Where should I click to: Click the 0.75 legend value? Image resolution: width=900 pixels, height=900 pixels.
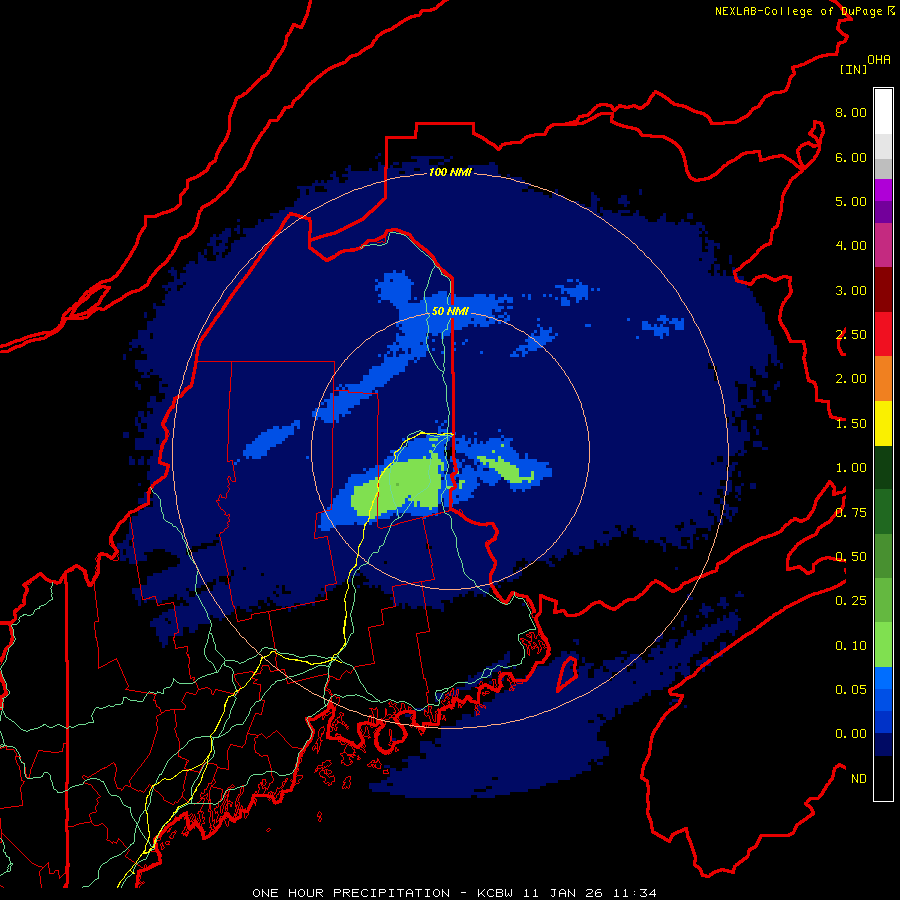pos(851,513)
